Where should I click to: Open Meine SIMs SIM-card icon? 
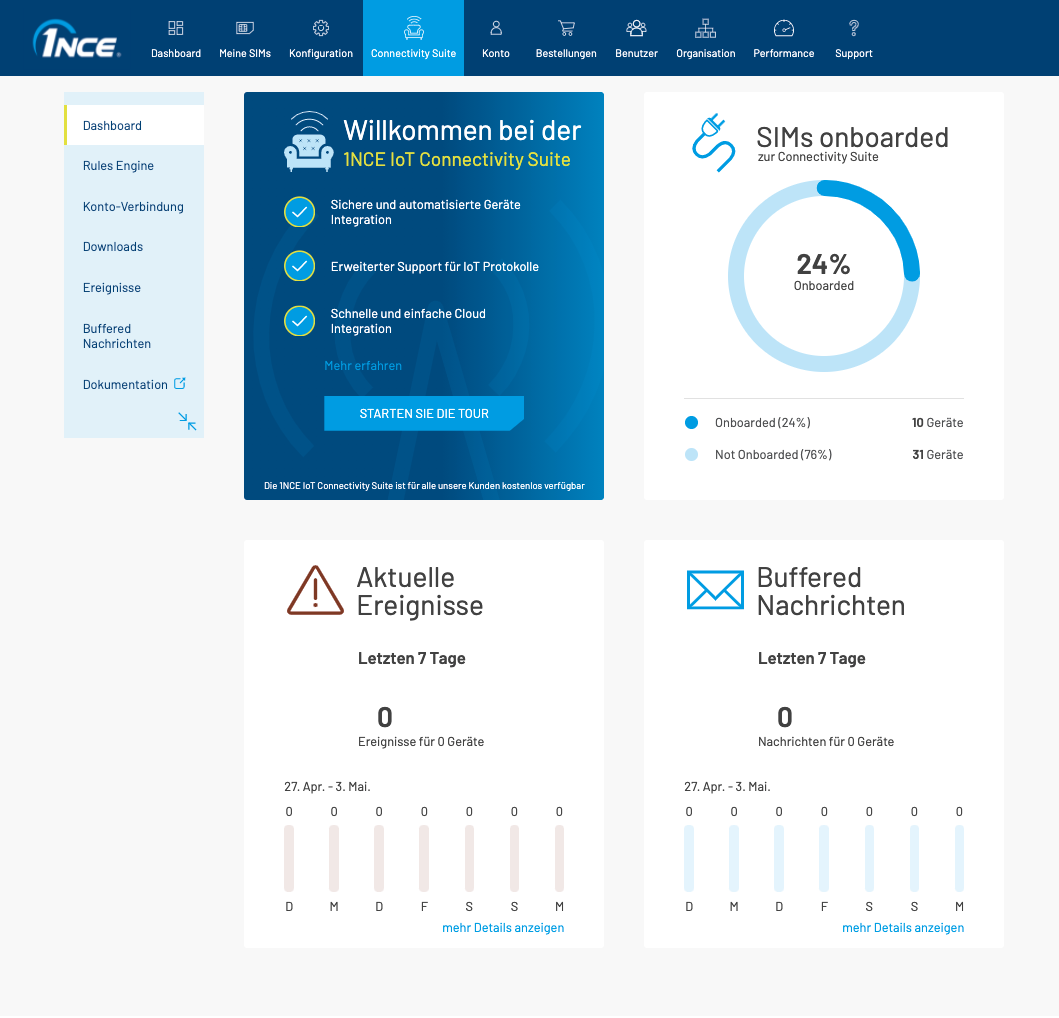point(244,28)
